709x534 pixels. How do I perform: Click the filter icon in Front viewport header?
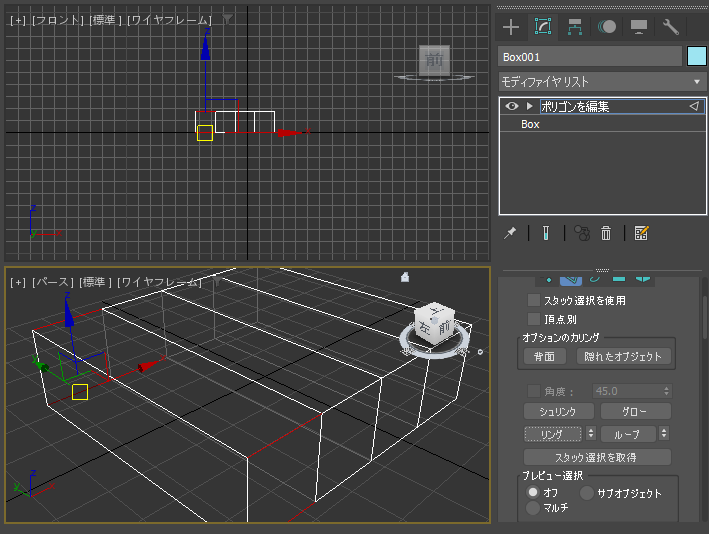(x=227, y=19)
